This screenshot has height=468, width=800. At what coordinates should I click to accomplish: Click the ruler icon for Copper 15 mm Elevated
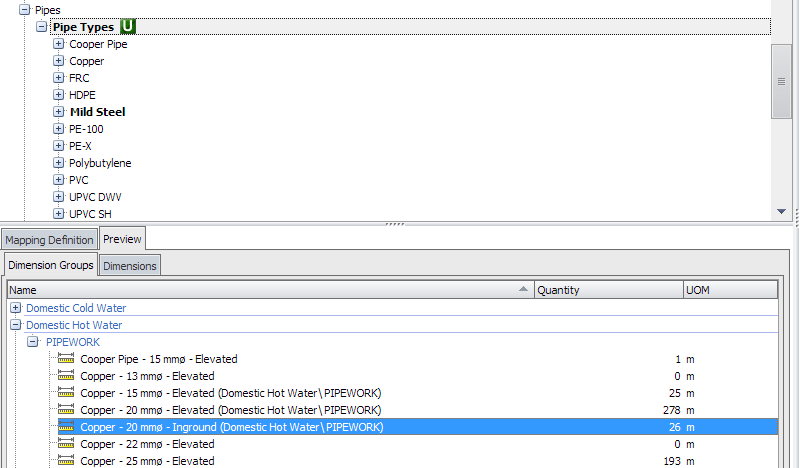pos(67,393)
